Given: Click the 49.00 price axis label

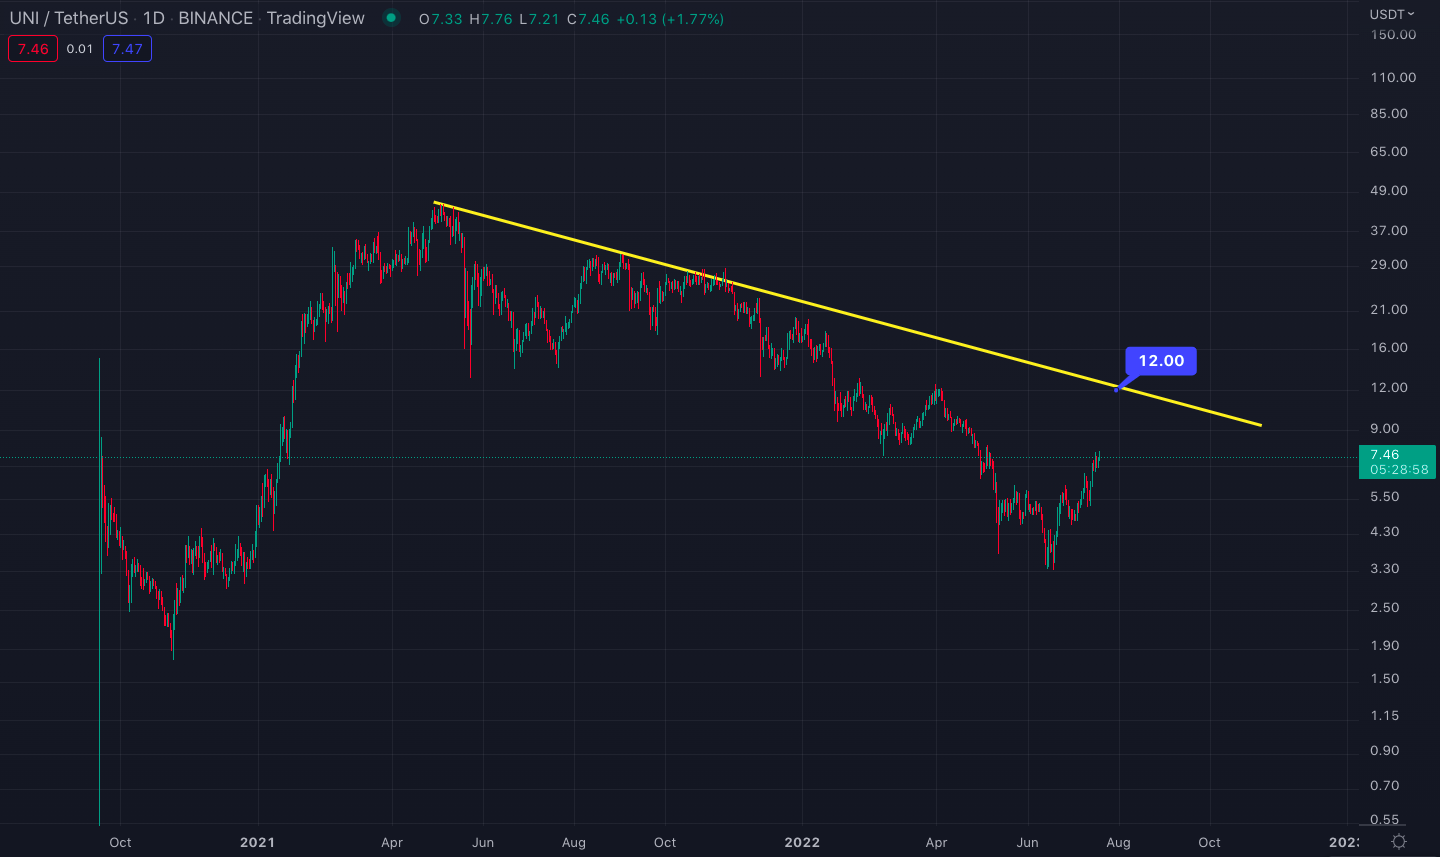Looking at the screenshot, I should pyautogui.click(x=1389, y=190).
